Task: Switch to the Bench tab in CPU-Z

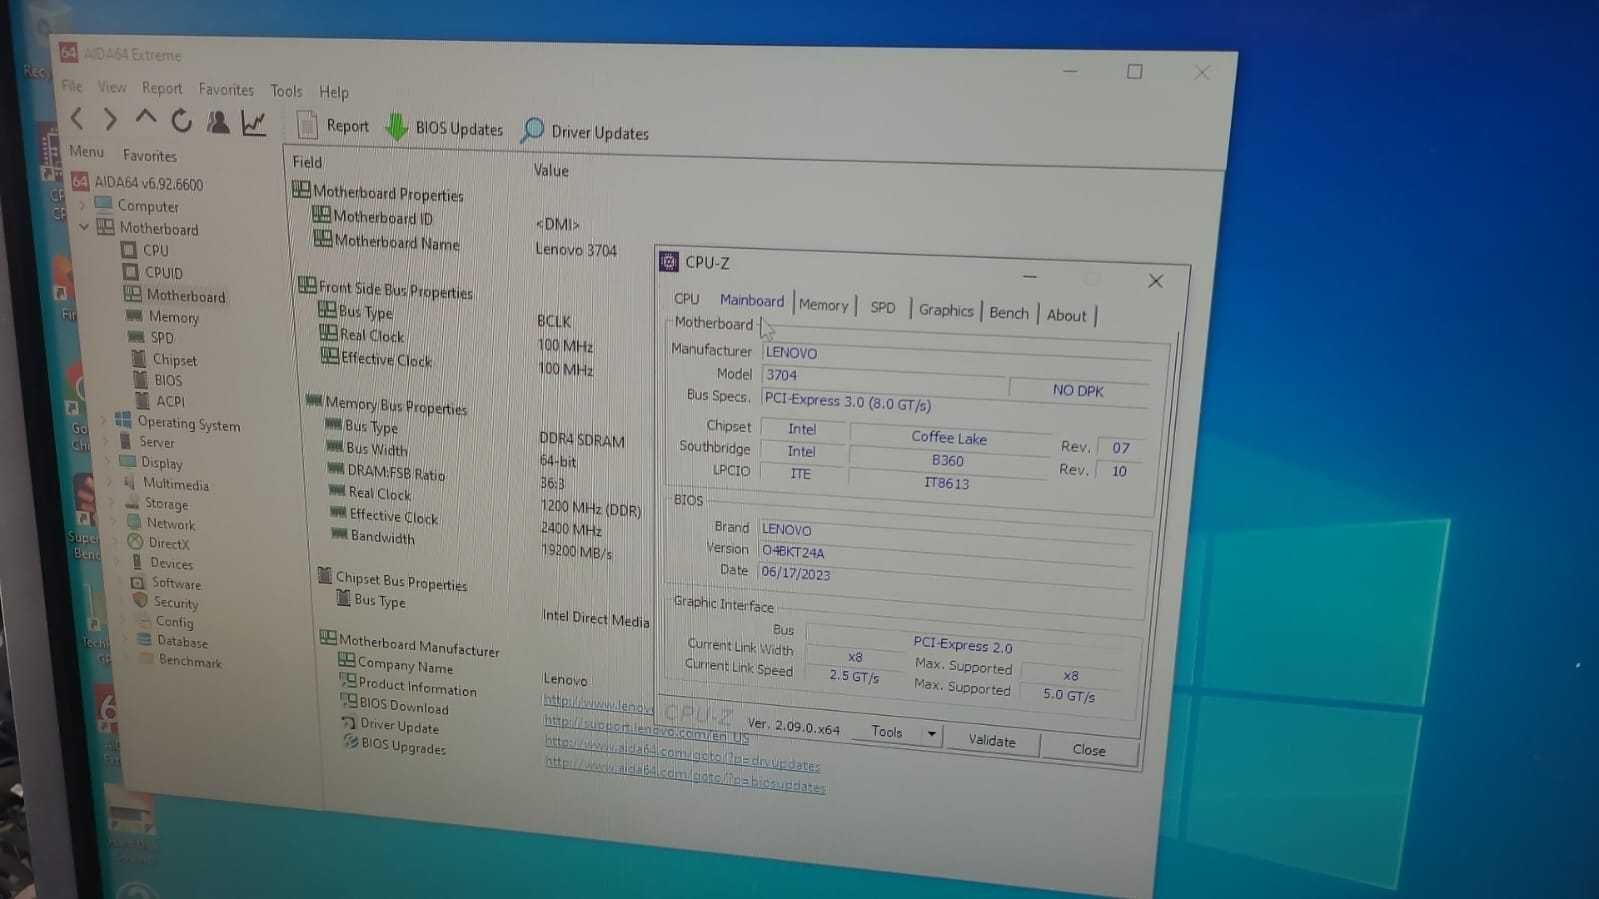Action: (x=1009, y=313)
